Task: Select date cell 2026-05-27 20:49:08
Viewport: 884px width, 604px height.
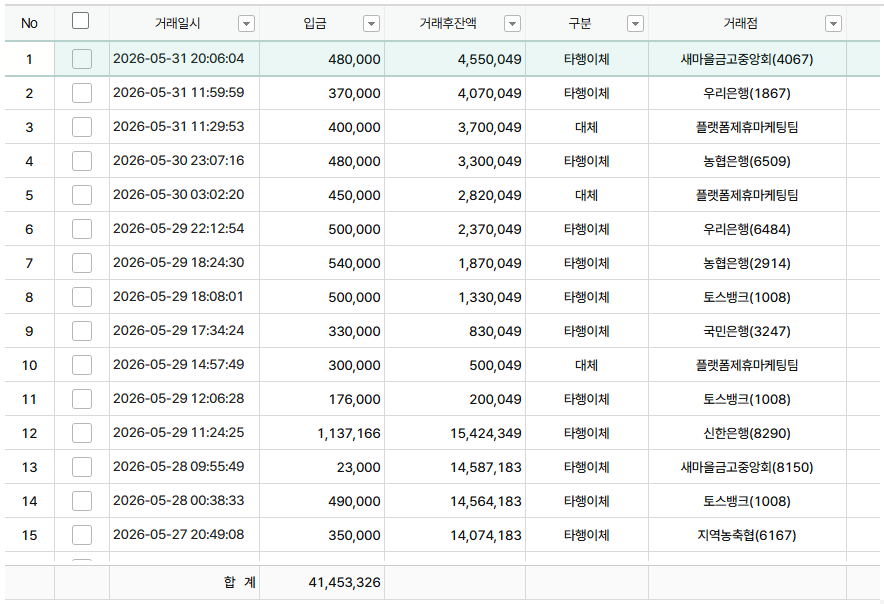Action: coord(179,535)
